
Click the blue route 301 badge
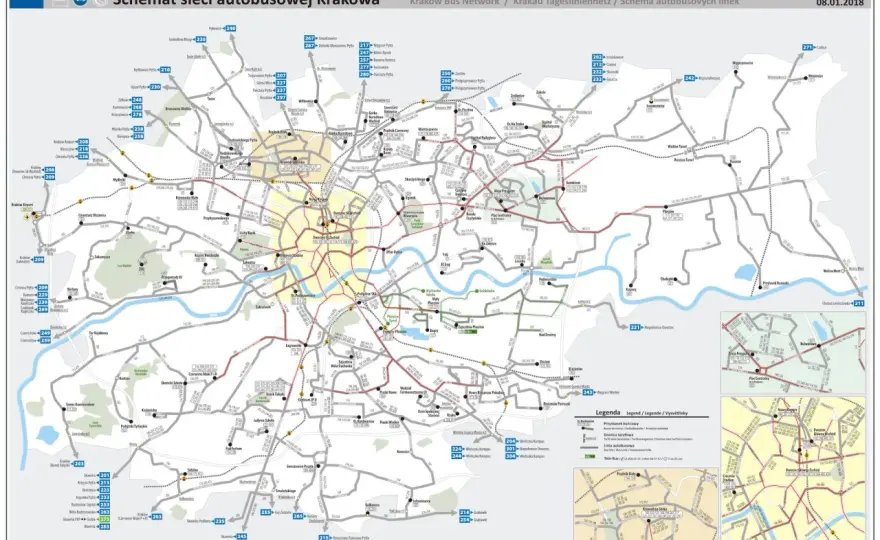(x=511, y=449)
